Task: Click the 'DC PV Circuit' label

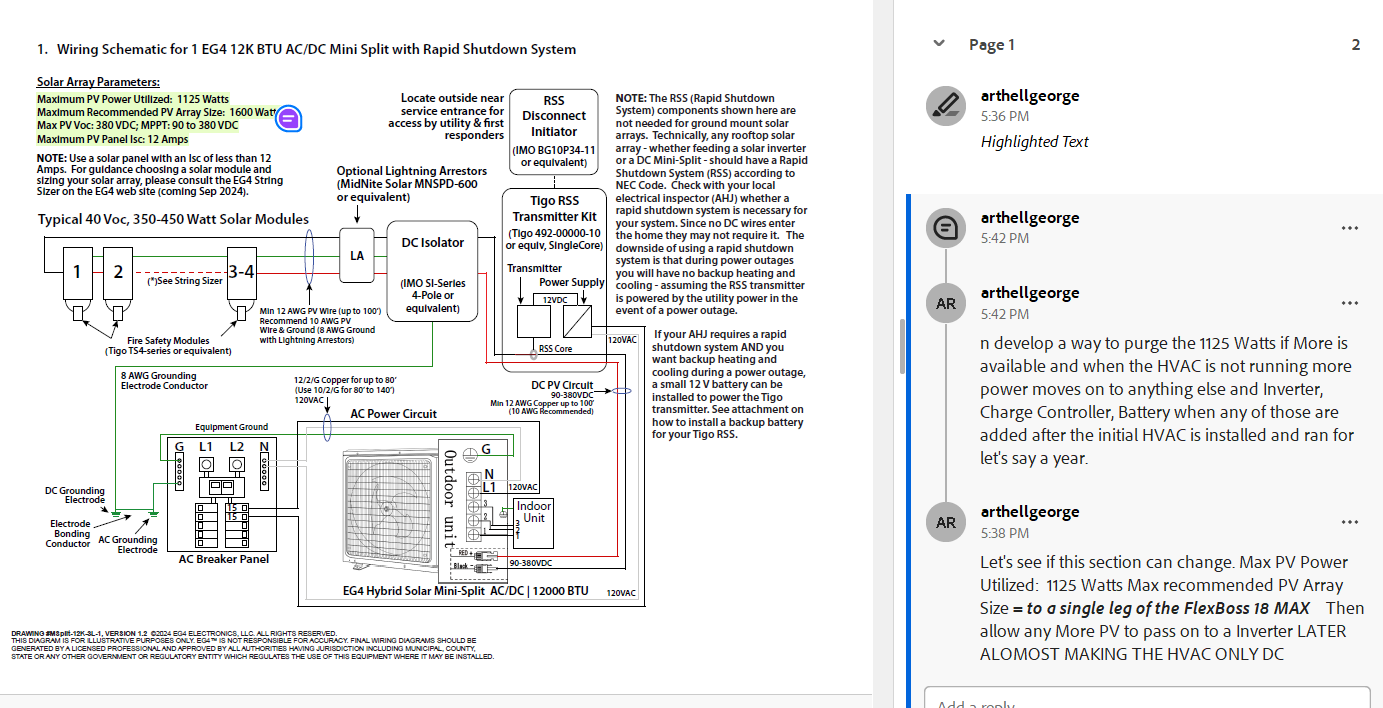Action: pyautogui.click(x=562, y=385)
